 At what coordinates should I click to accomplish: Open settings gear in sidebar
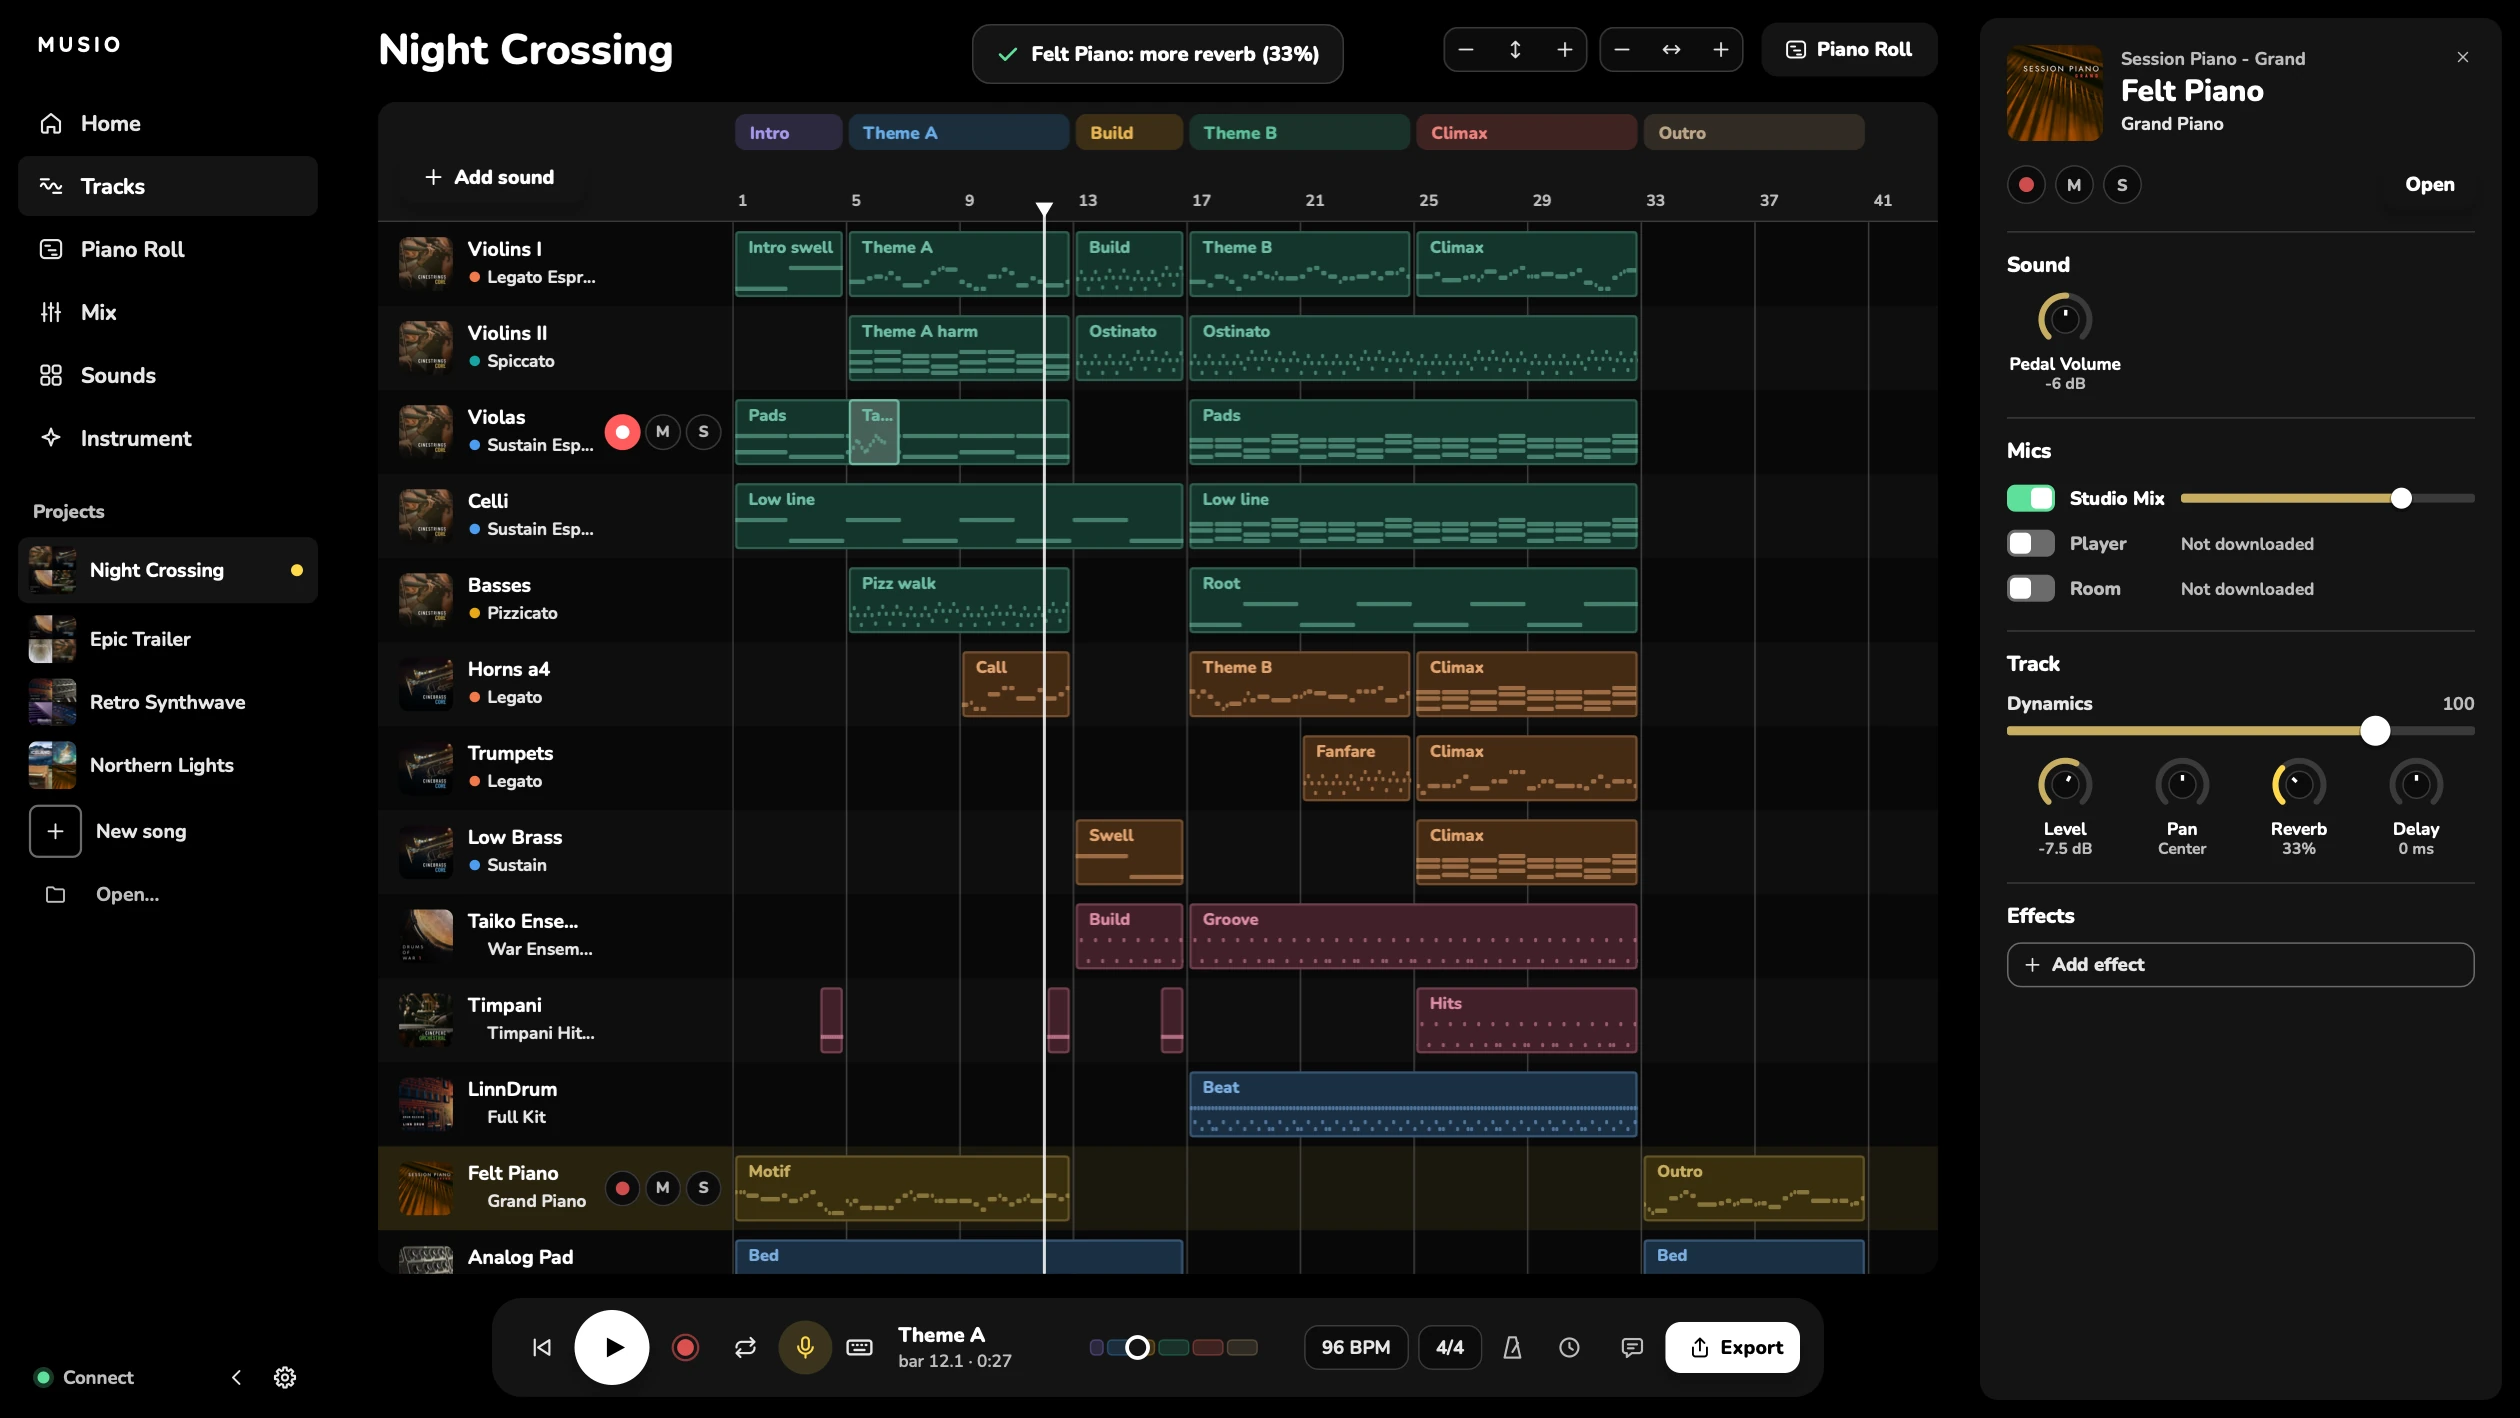[x=285, y=1377]
